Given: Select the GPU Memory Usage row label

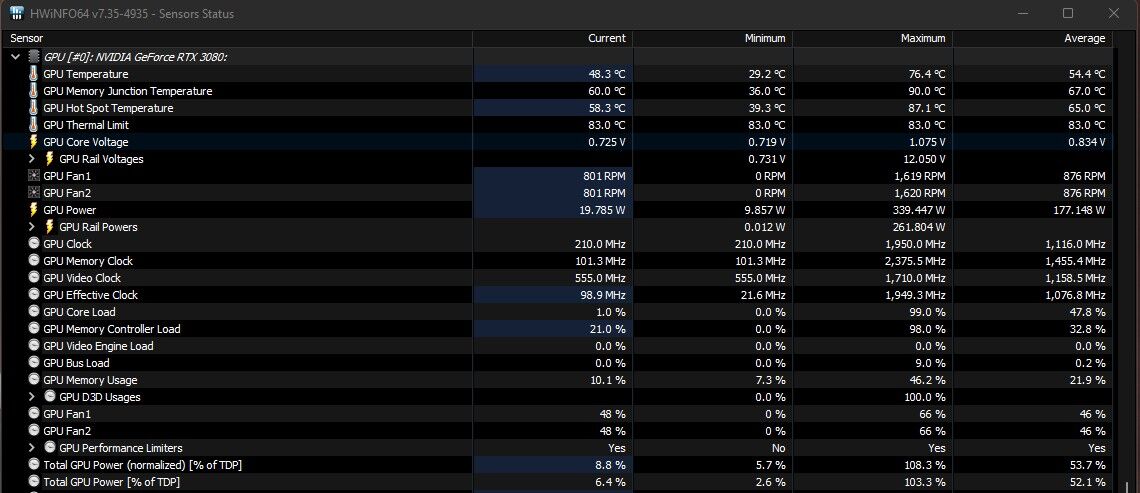Looking at the screenshot, I should [90, 380].
